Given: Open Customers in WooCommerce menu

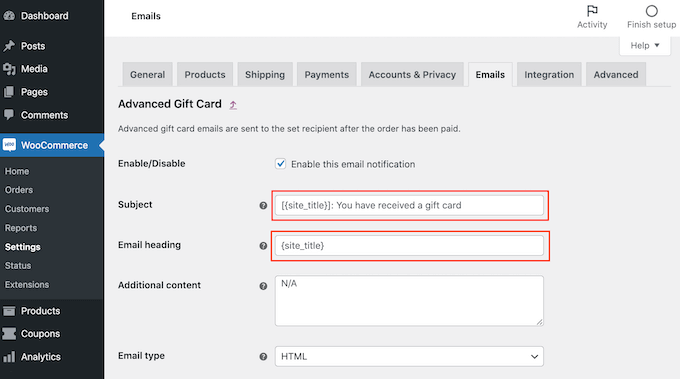Looking at the screenshot, I should click(27, 209).
